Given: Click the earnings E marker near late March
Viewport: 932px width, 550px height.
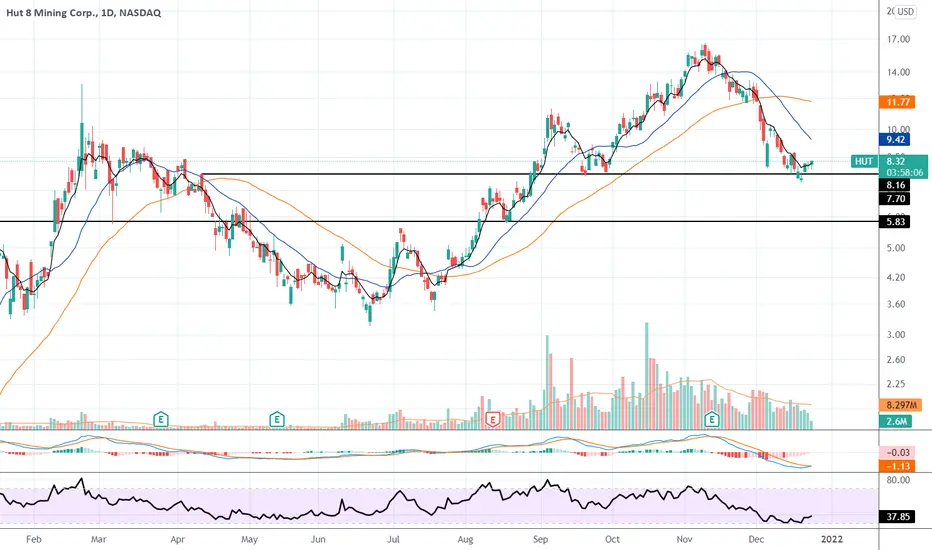Looking at the screenshot, I should [160, 420].
